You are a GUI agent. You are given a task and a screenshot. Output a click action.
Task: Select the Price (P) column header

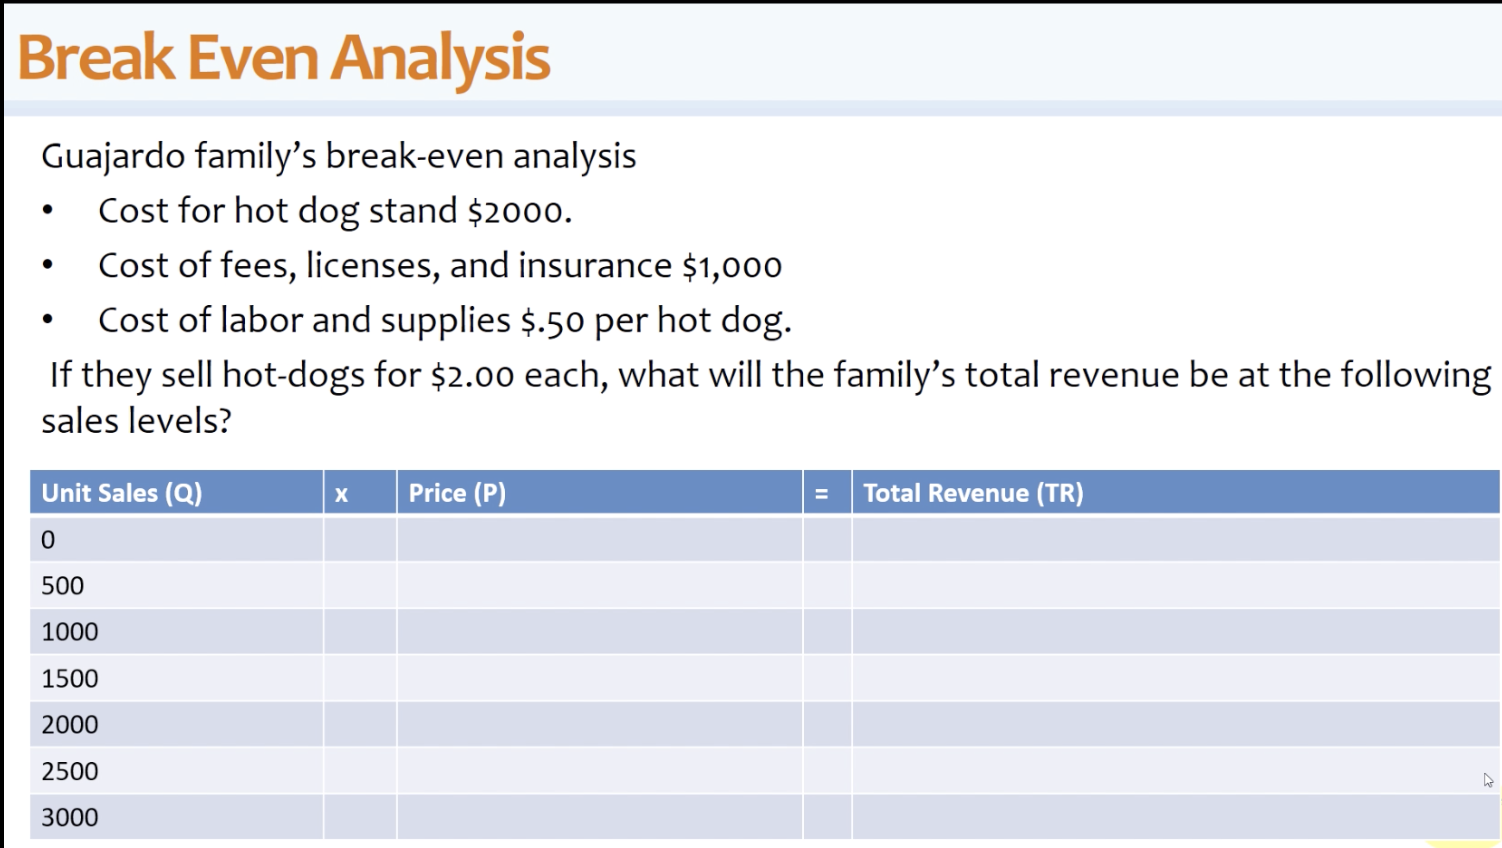pyautogui.click(x=456, y=492)
